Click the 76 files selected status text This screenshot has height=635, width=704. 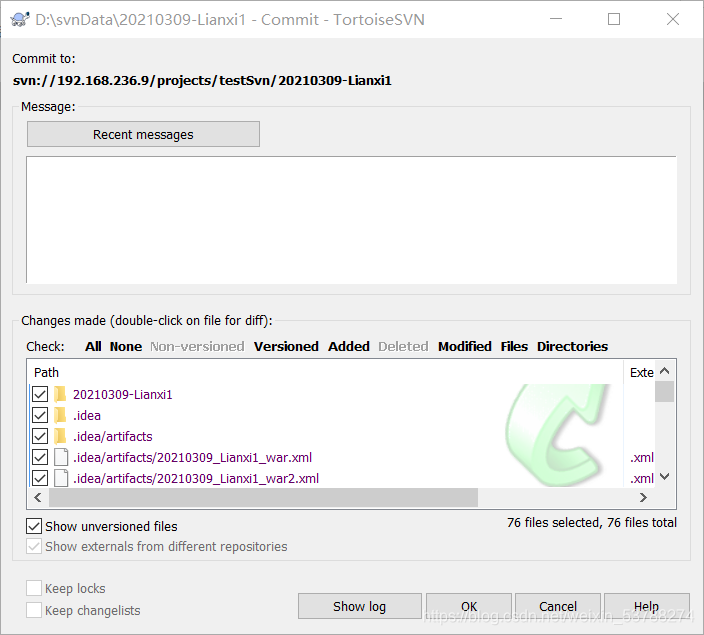click(x=592, y=522)
